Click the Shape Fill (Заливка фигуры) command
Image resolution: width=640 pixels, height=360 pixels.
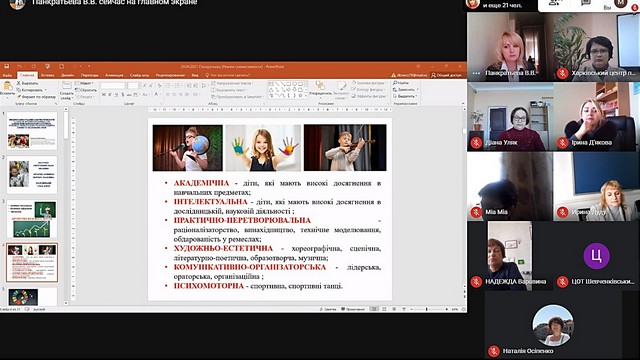tap(368, 83)
